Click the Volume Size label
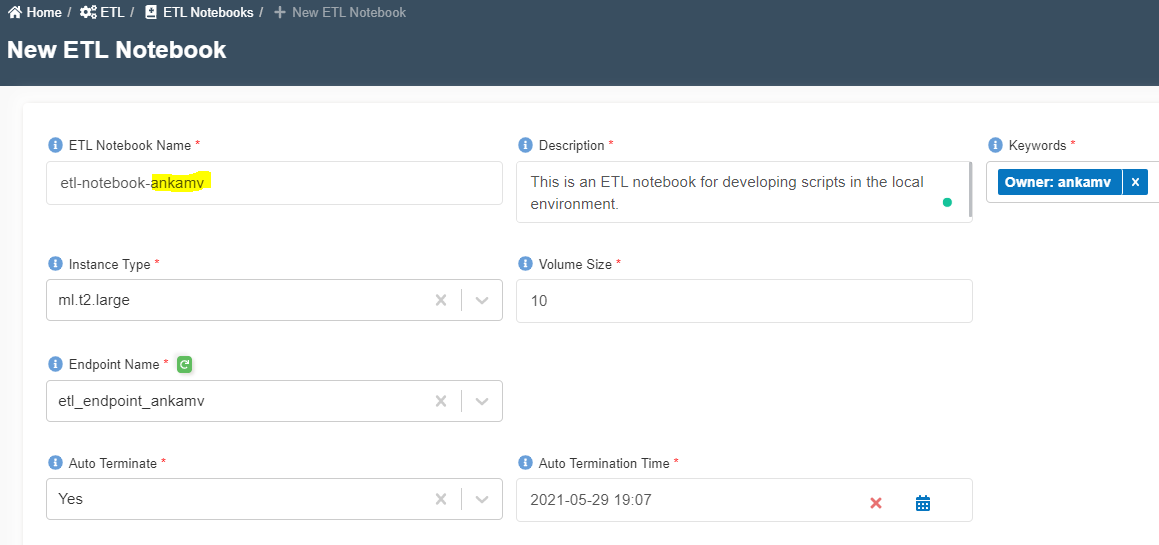Image resolution: width=1159 pixels, height=545 pixels. 575,264
